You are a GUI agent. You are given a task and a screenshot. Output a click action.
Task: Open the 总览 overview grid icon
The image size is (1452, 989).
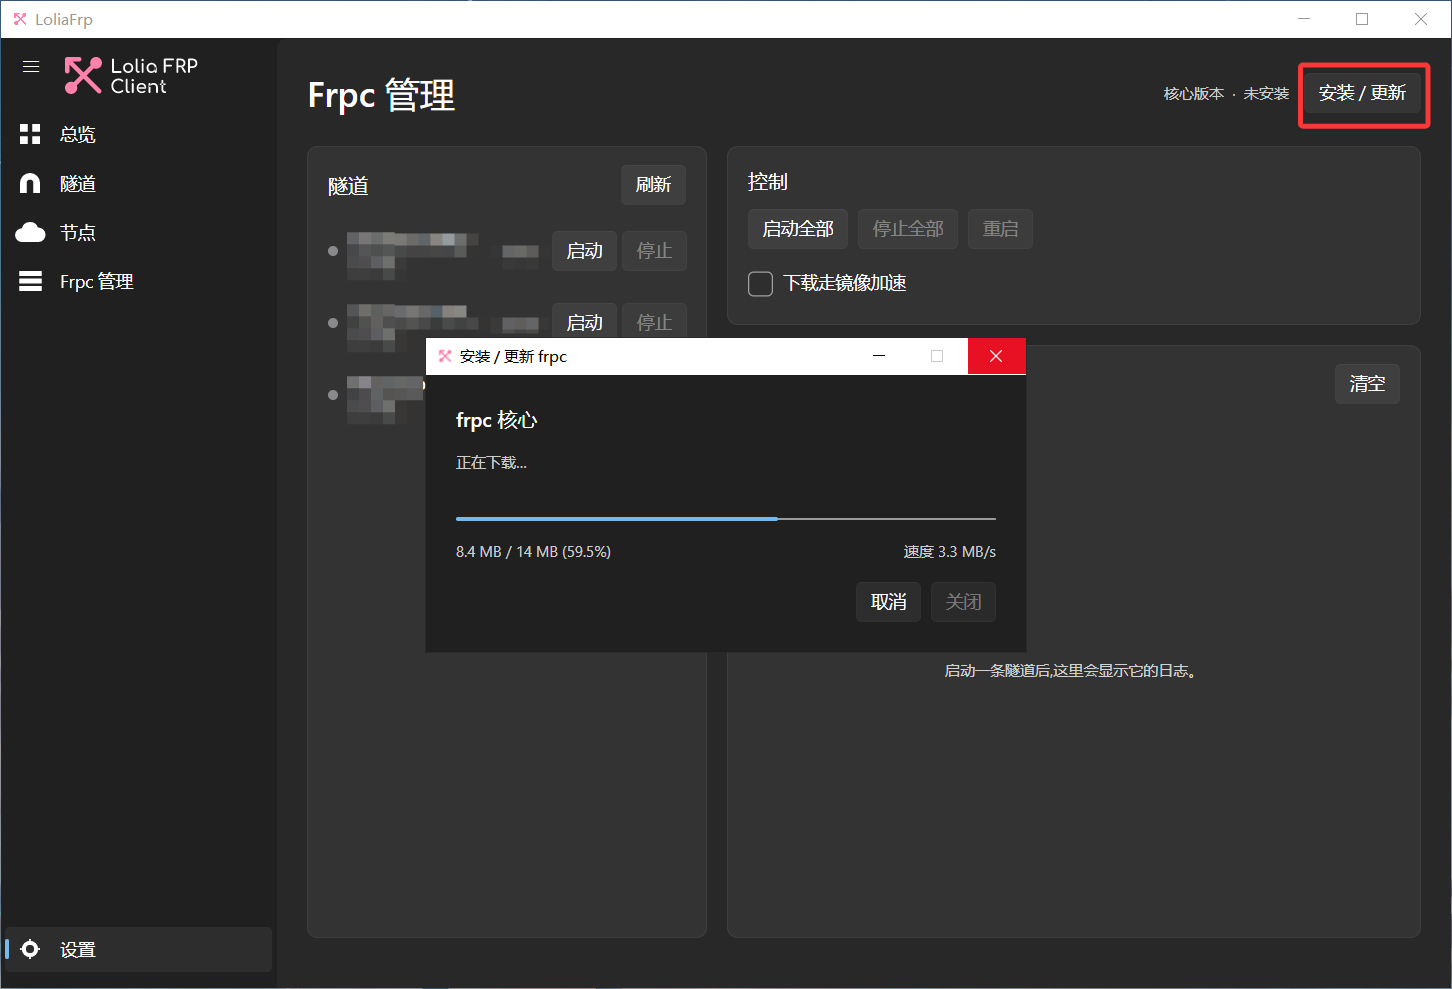pyautogui.click(x=30, y=134)
